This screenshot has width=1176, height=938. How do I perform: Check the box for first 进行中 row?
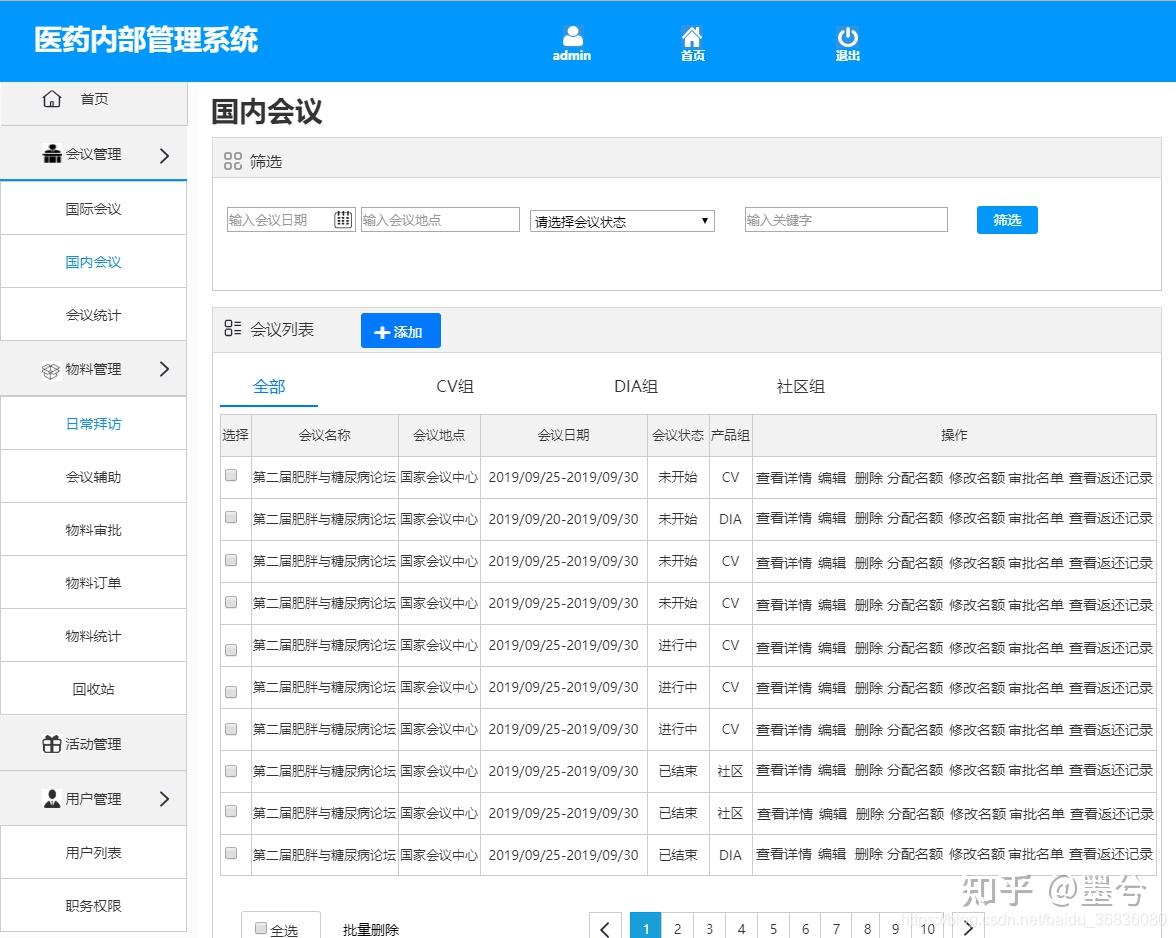[x=231, y=649]
